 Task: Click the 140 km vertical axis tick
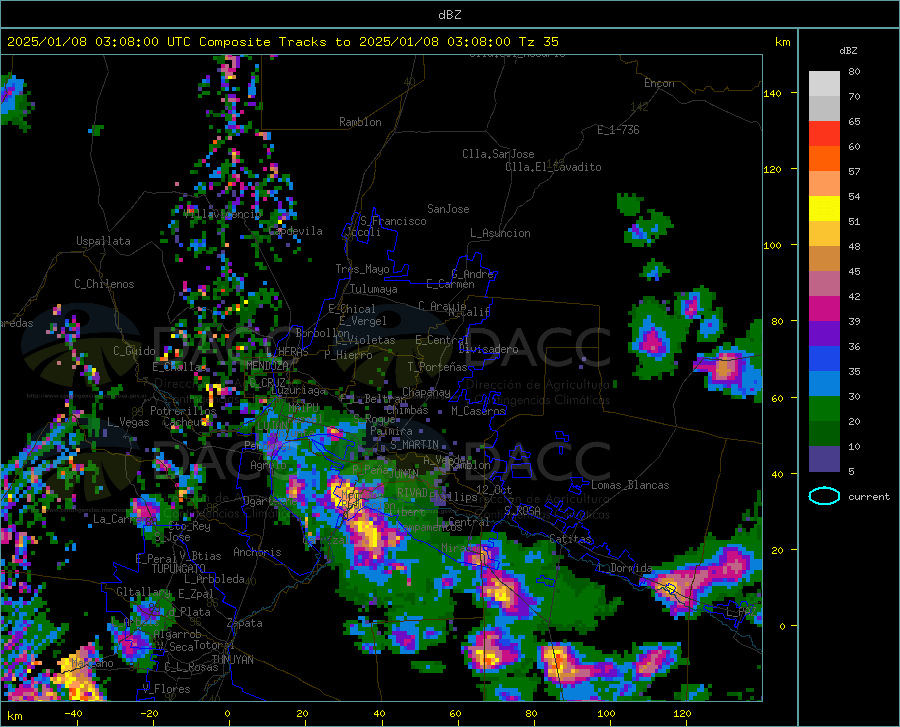pyautogui.click(x=772, y=93)
